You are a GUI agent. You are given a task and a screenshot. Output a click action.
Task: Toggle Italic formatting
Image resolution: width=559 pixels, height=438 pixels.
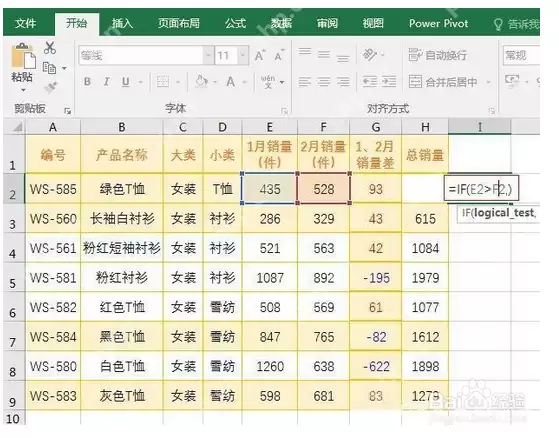(x=106, y=82)
